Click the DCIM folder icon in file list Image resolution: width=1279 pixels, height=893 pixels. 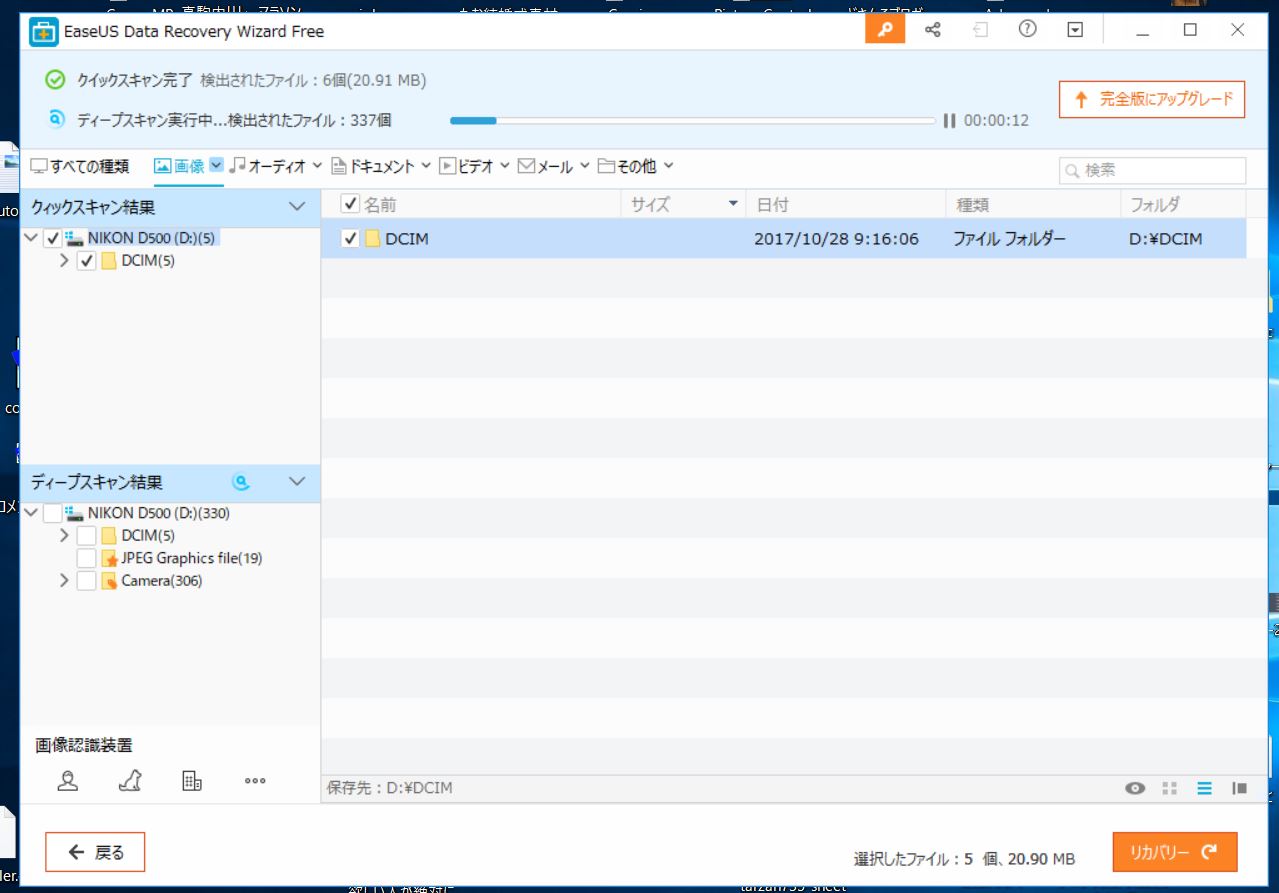click(373, 239)
